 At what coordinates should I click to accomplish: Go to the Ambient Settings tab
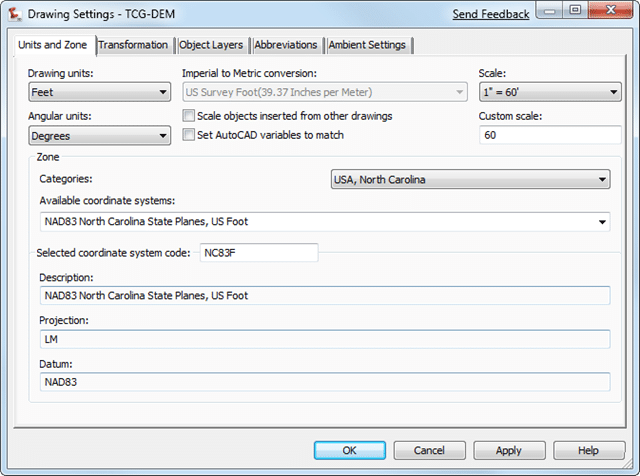coord(367,45)
